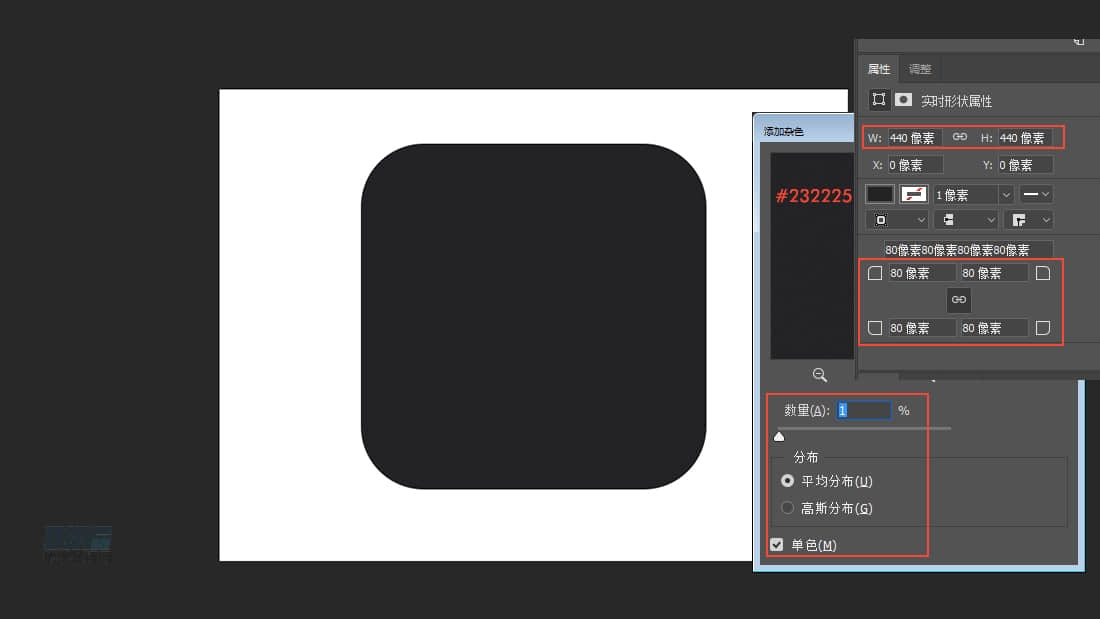Open the stroke line cap dropdown
The height and width of the screenshot is (619, 1100).
pos(966,220)
